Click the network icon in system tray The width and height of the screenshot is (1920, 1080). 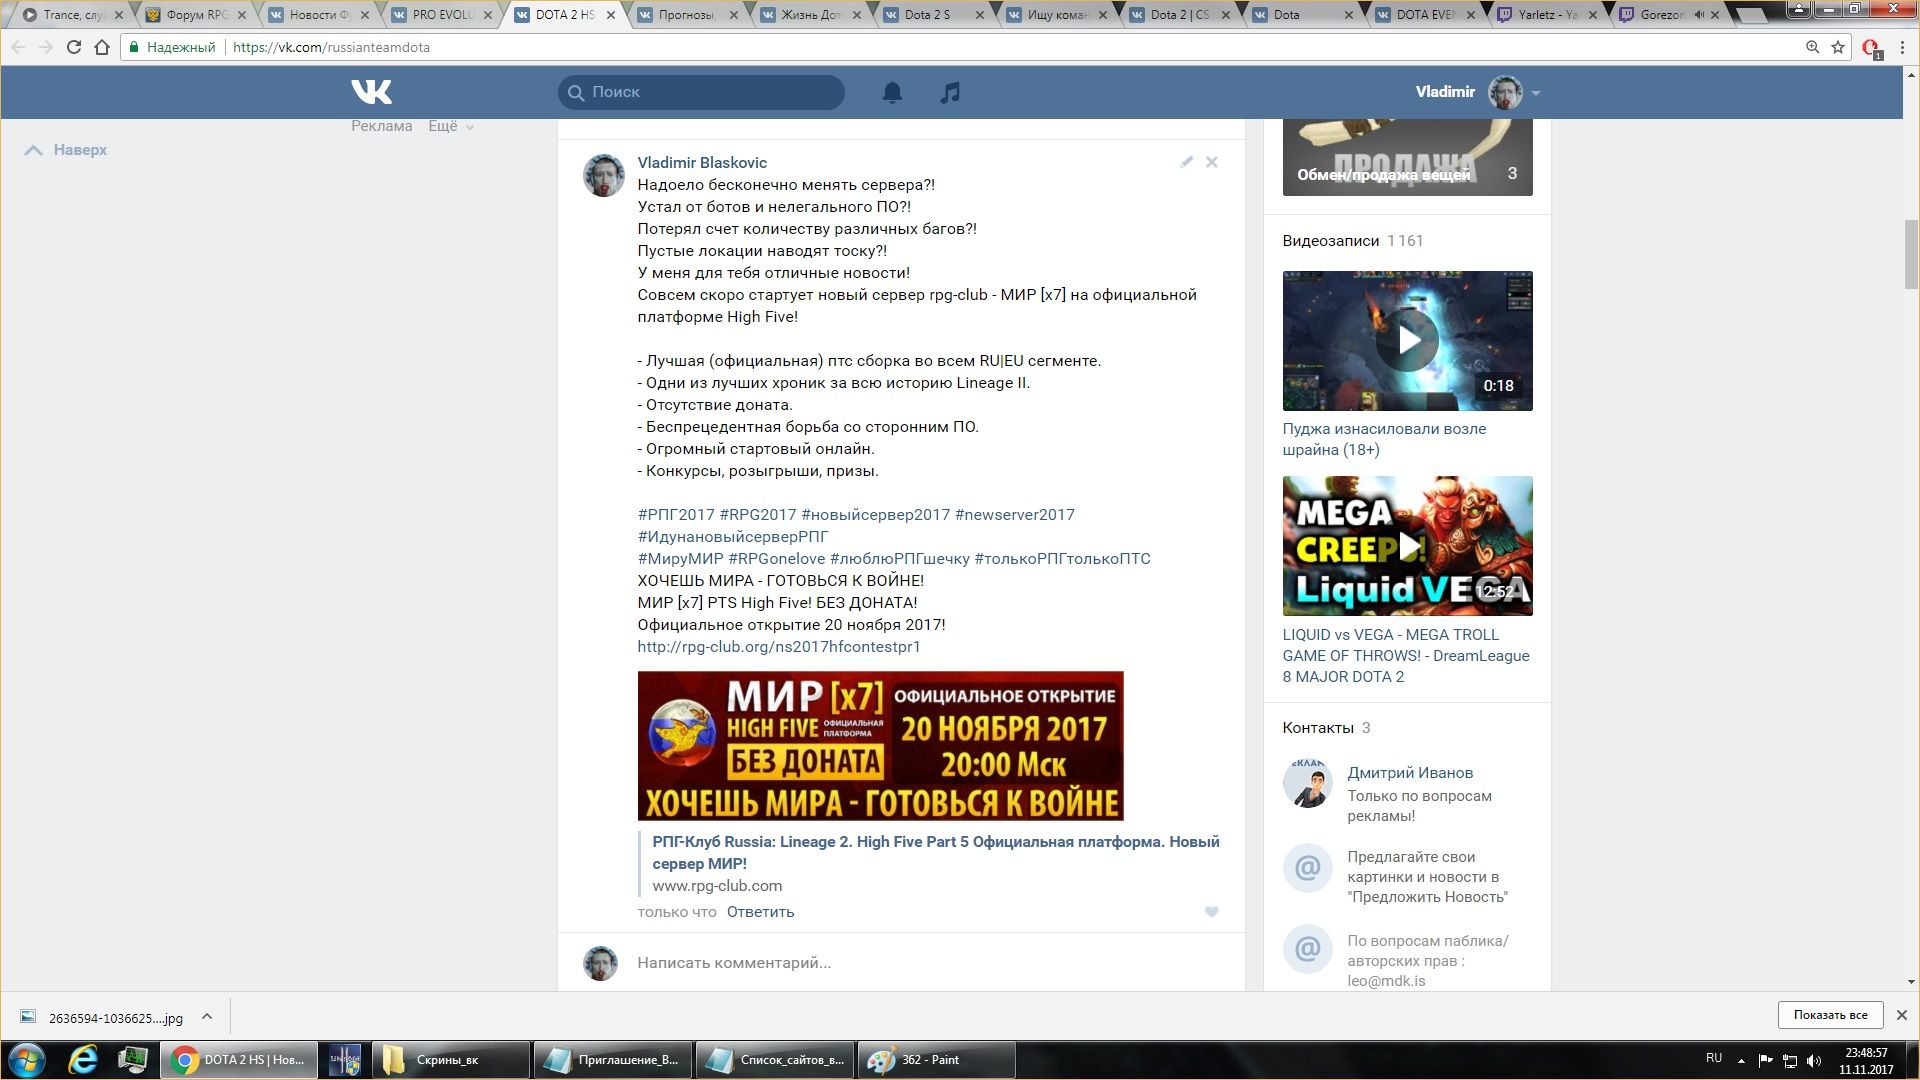[1790, 1061]
